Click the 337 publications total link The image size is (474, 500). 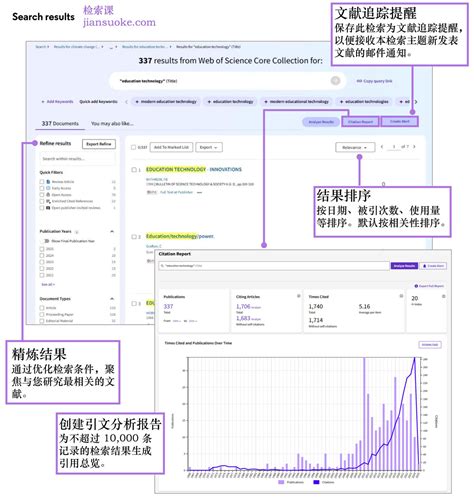click(168, 306)
